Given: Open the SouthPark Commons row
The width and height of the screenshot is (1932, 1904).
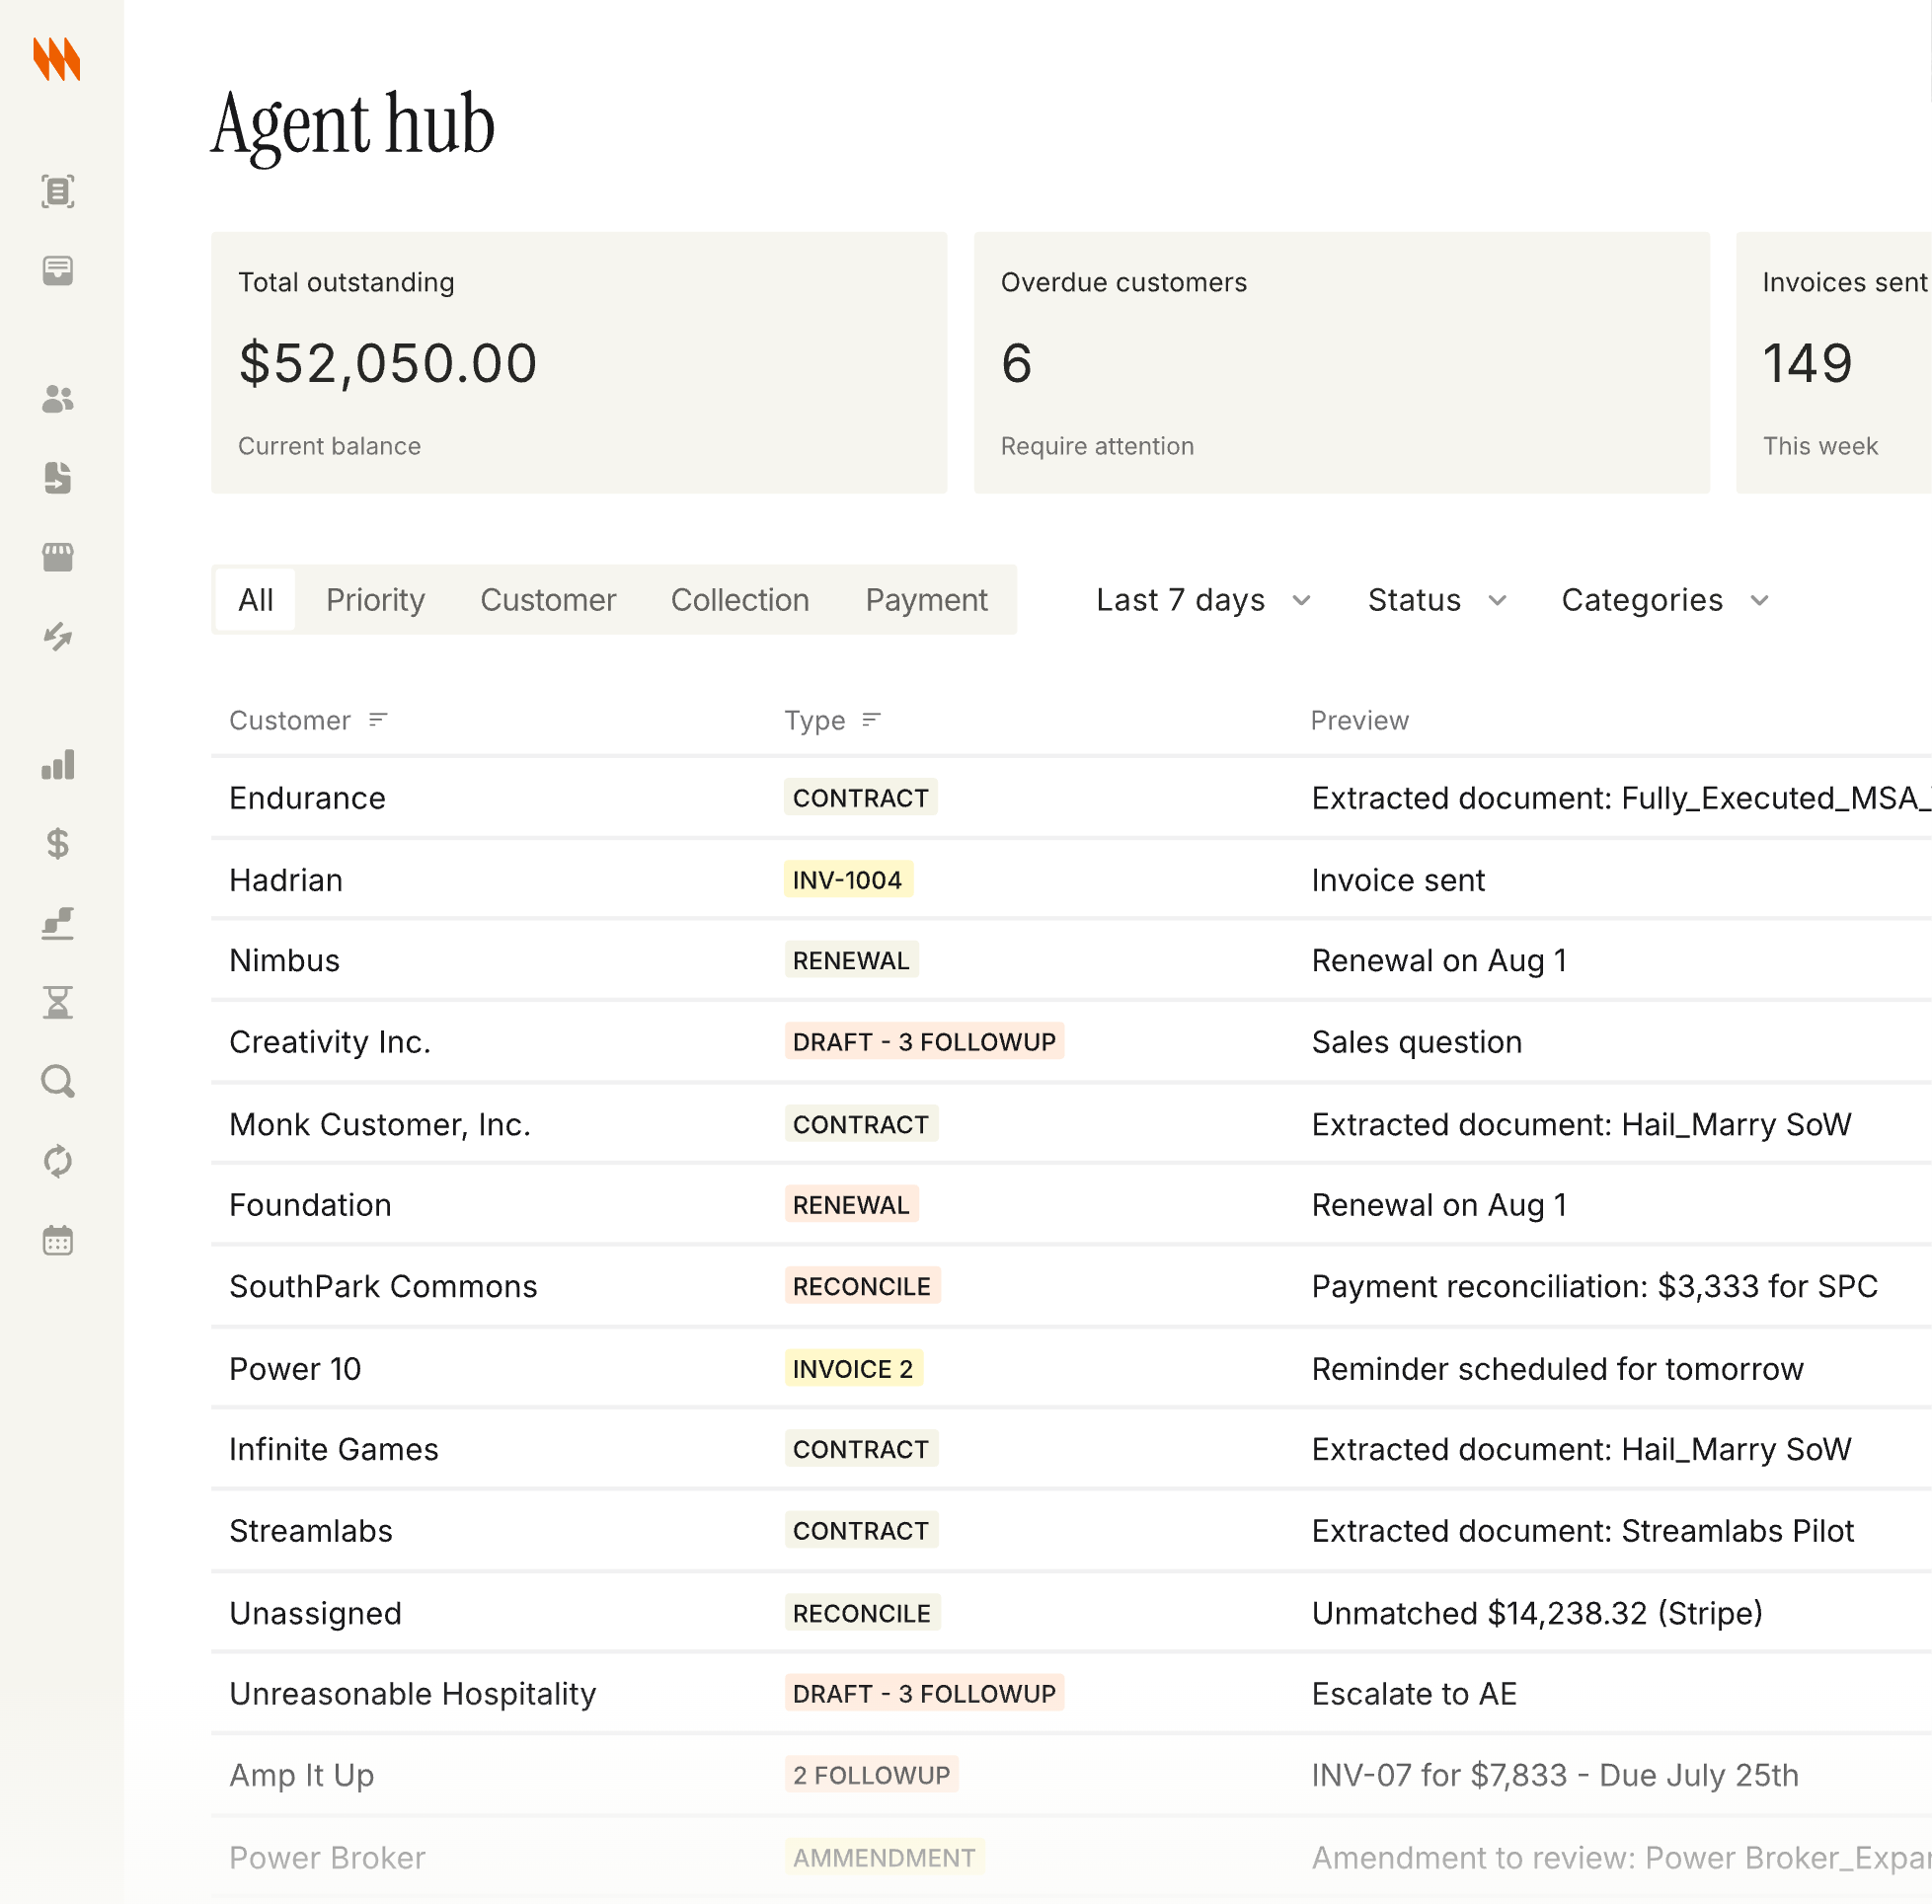Looking at the screenshot, I should pos(1071,1286).
